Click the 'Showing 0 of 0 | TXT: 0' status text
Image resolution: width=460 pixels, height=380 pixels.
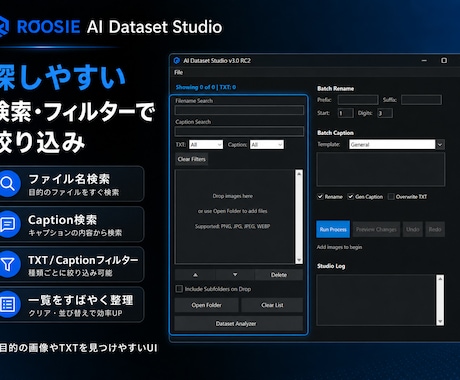[206, 87]
